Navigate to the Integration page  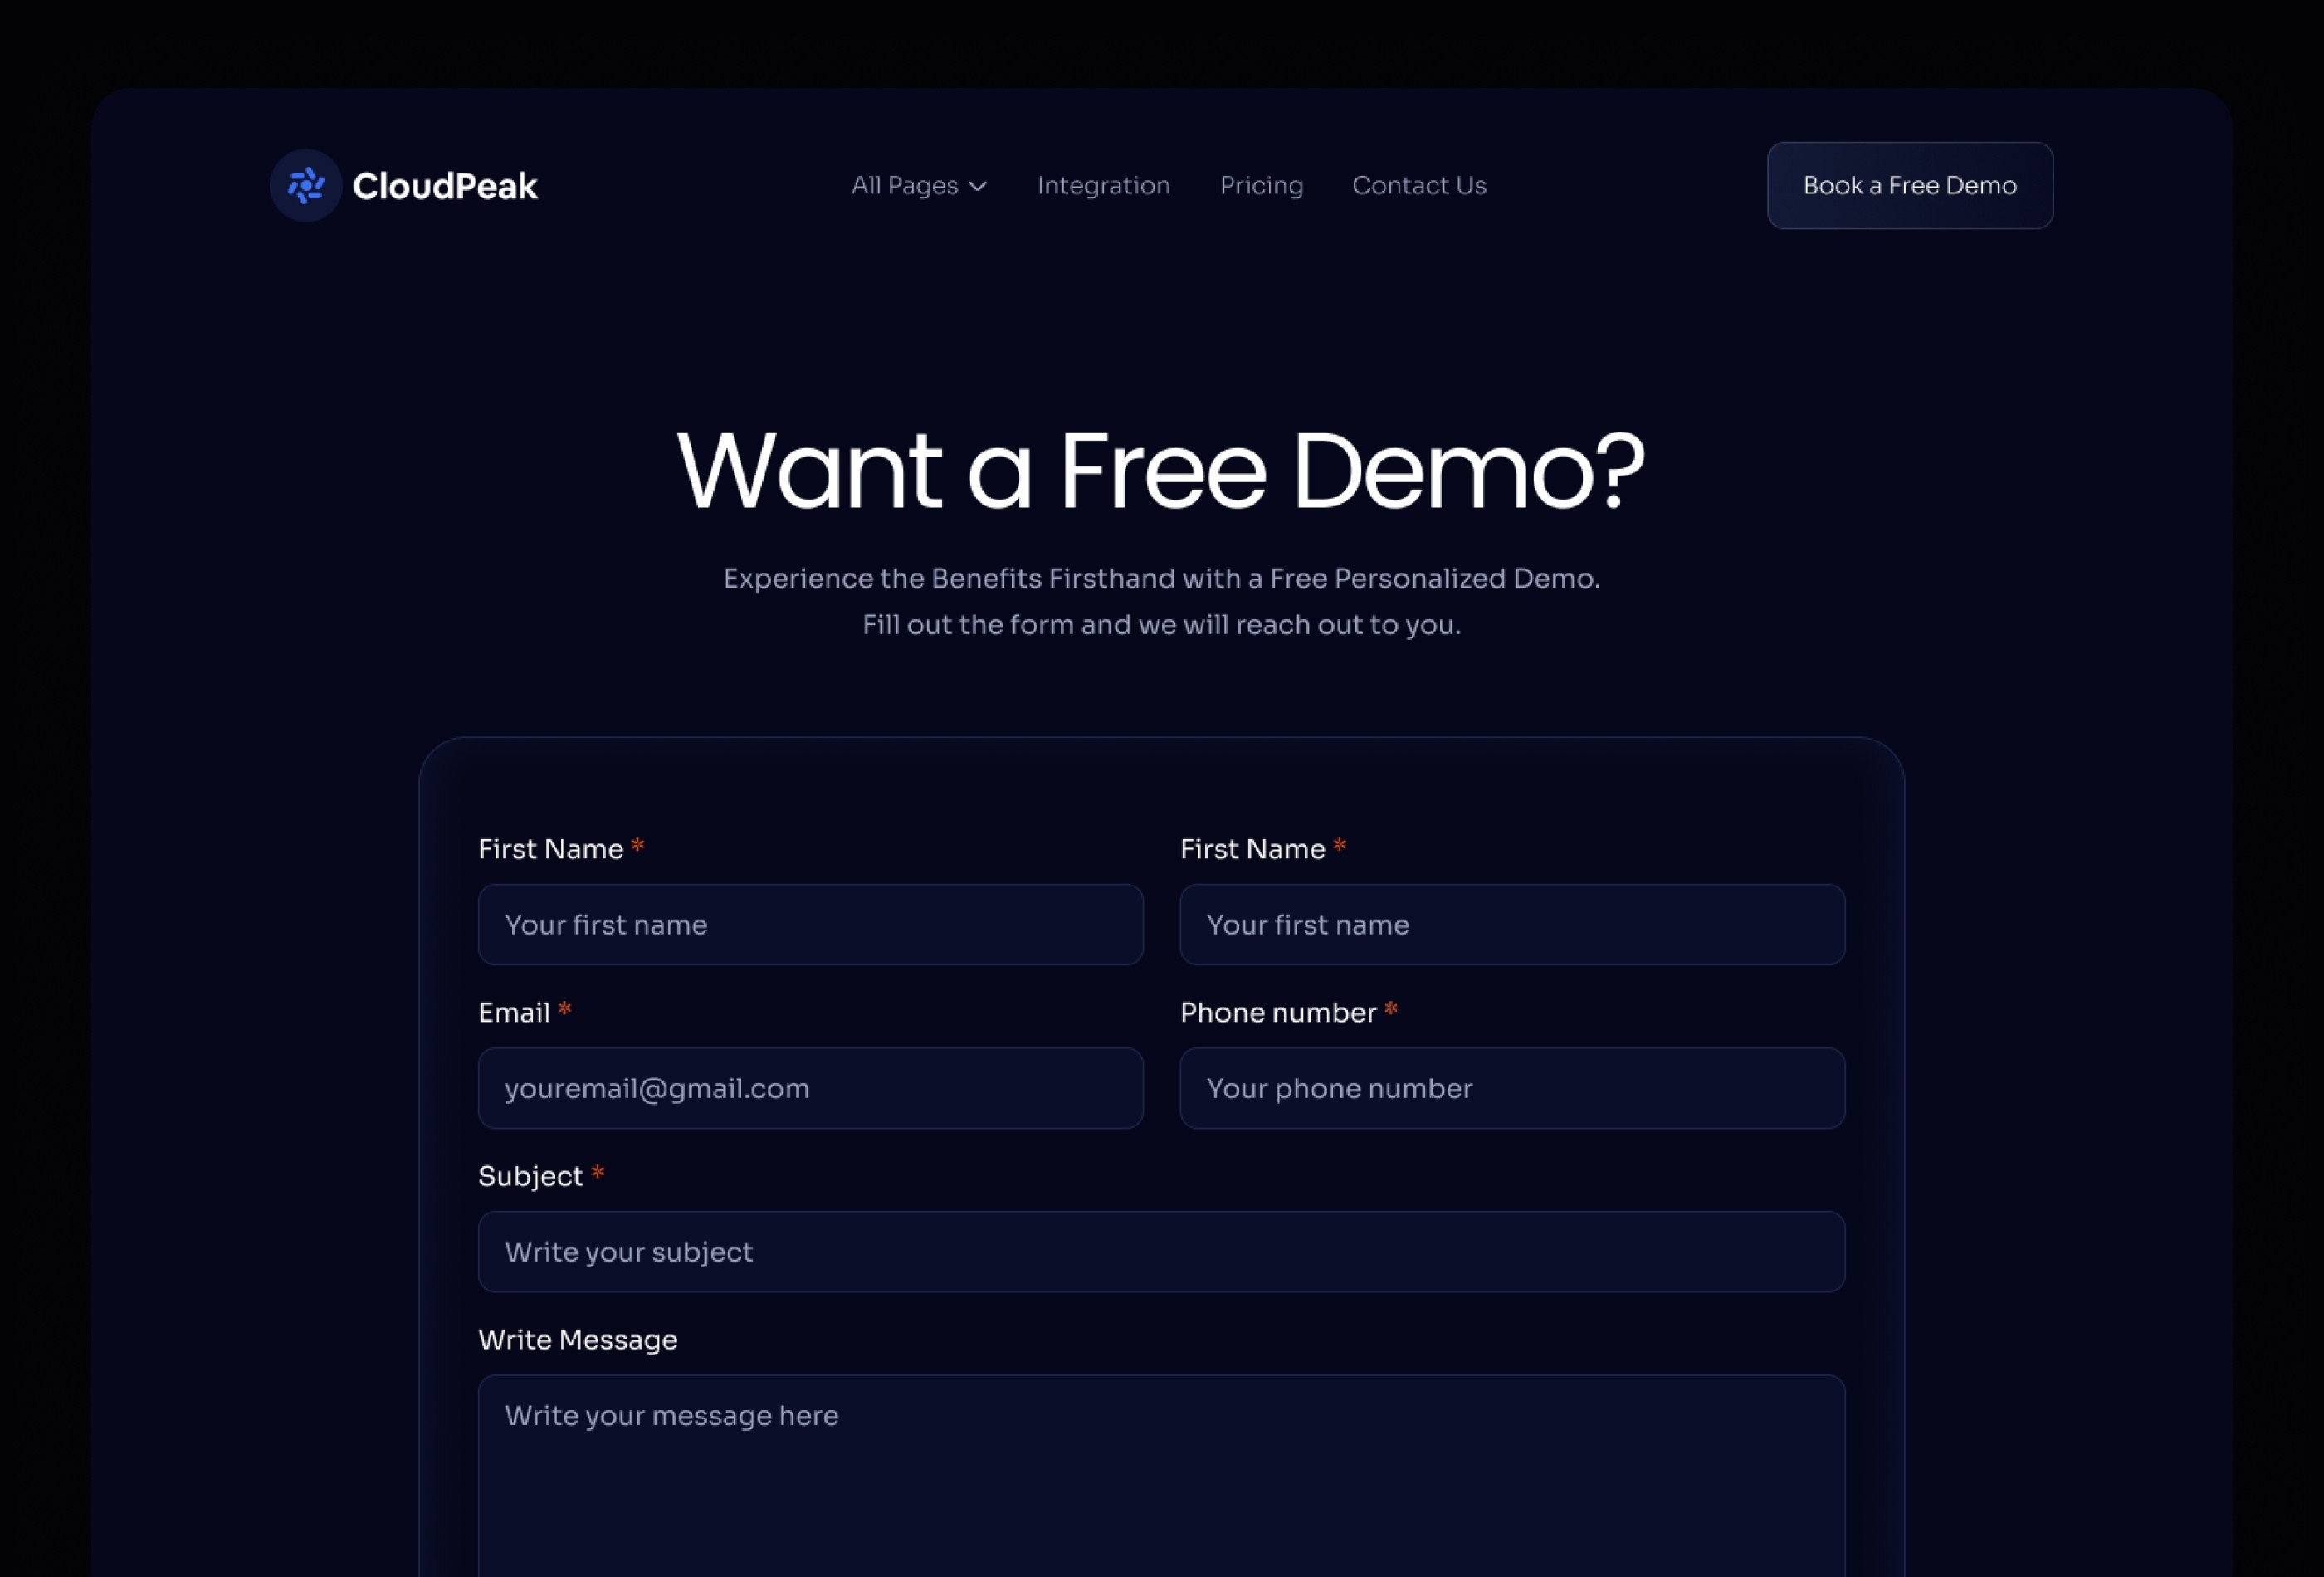1103,183
